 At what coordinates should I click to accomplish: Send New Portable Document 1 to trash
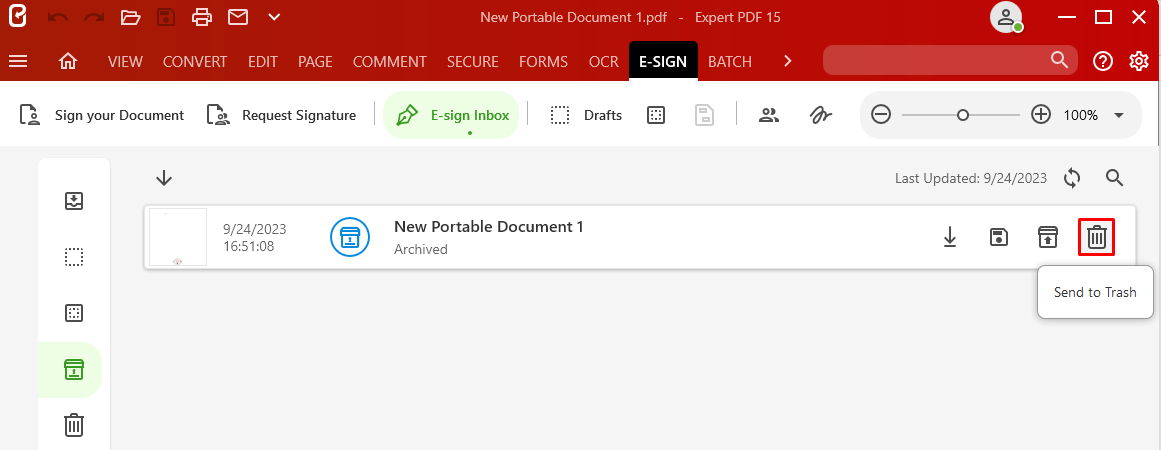1097,238
